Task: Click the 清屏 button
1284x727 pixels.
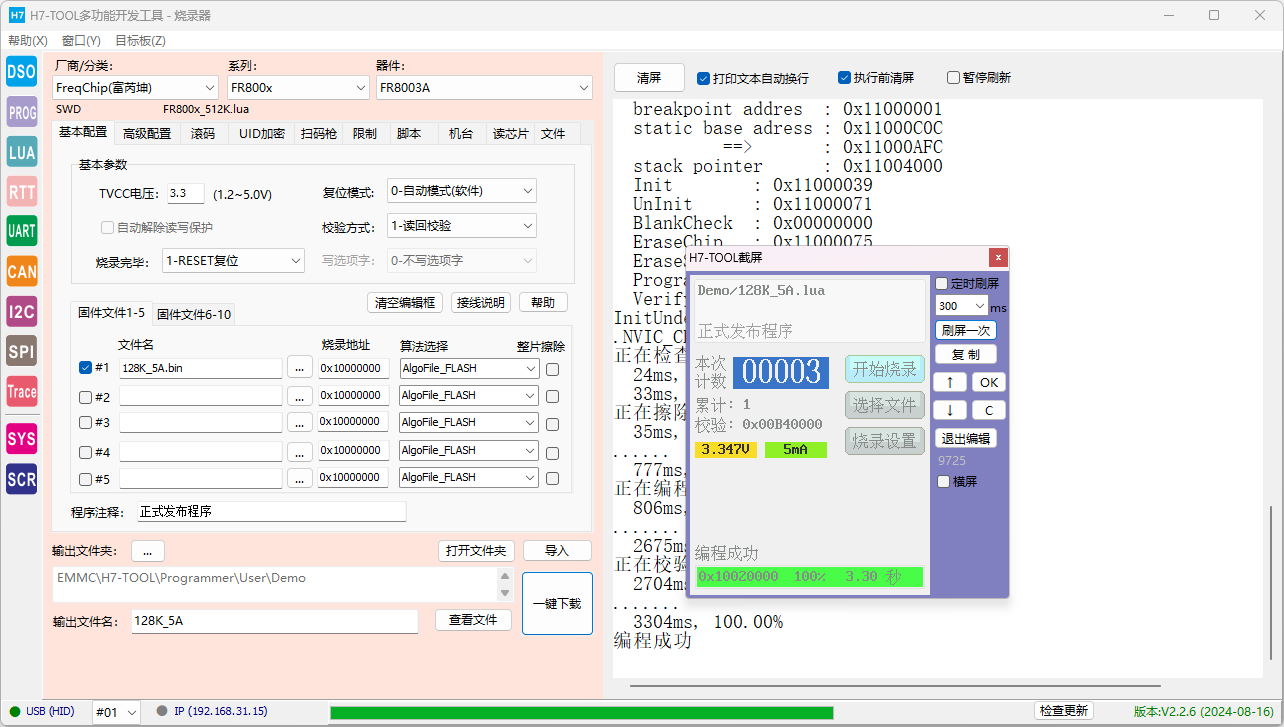Action: click(x=649, y=77)
